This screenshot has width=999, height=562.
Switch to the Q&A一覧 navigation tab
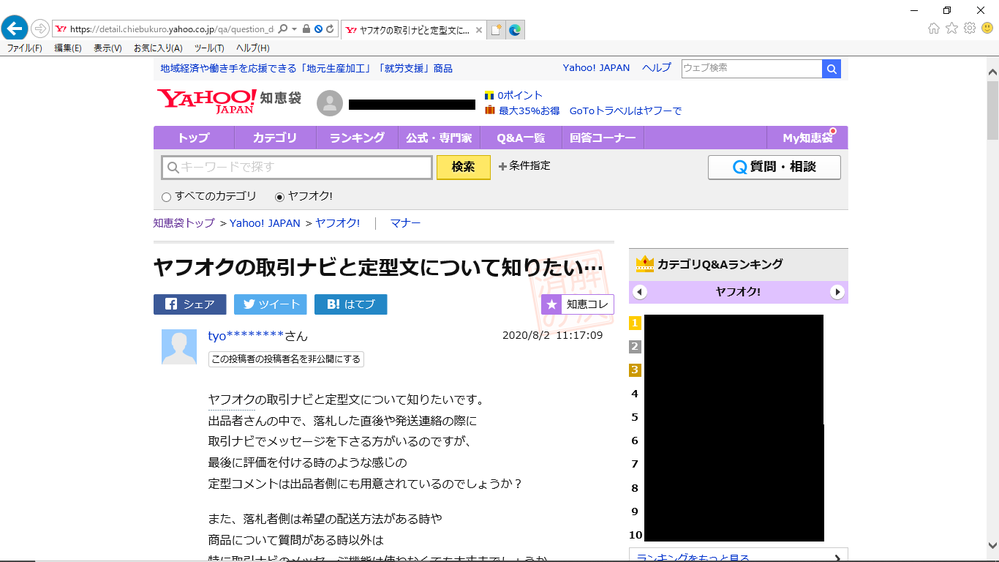(x=521, y=138)
